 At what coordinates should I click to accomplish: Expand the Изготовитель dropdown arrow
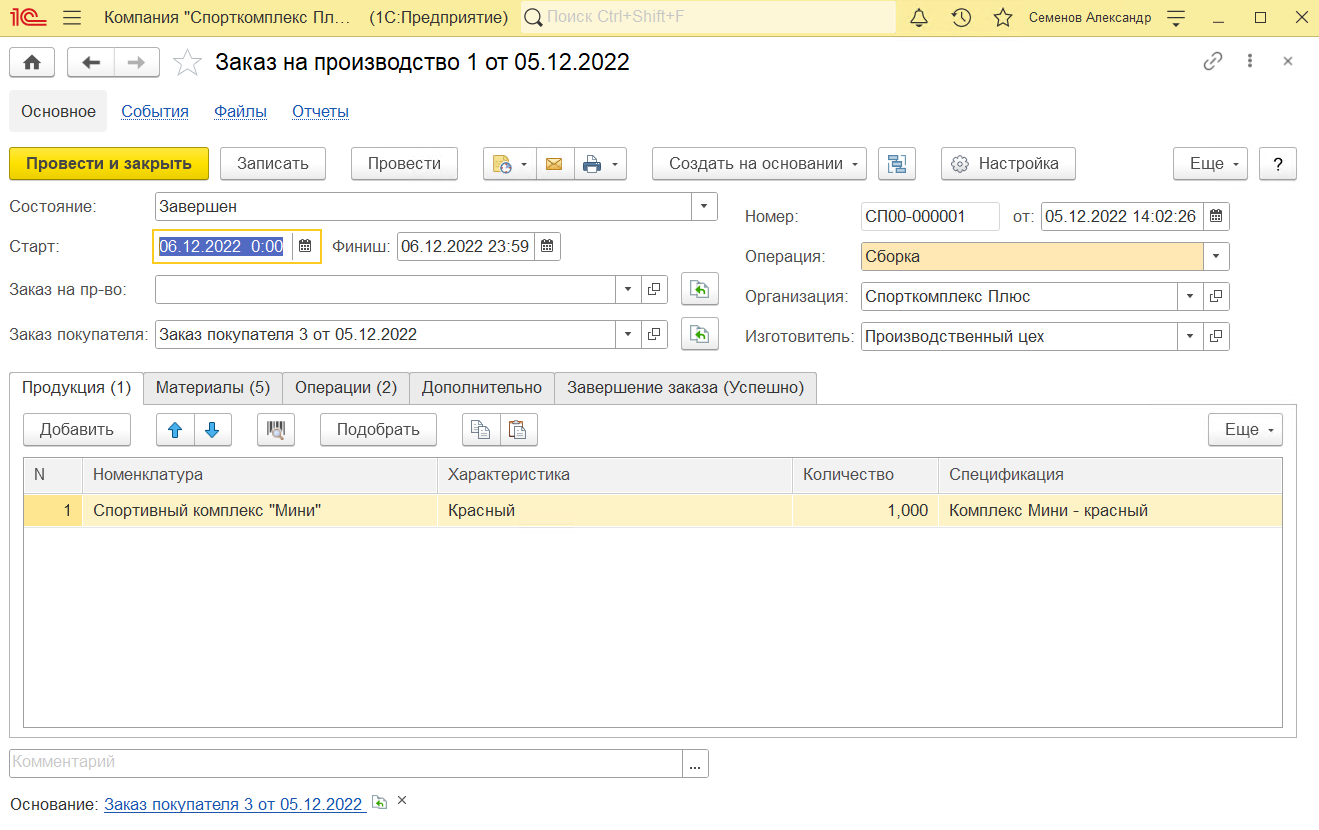tap(1190, 336)
